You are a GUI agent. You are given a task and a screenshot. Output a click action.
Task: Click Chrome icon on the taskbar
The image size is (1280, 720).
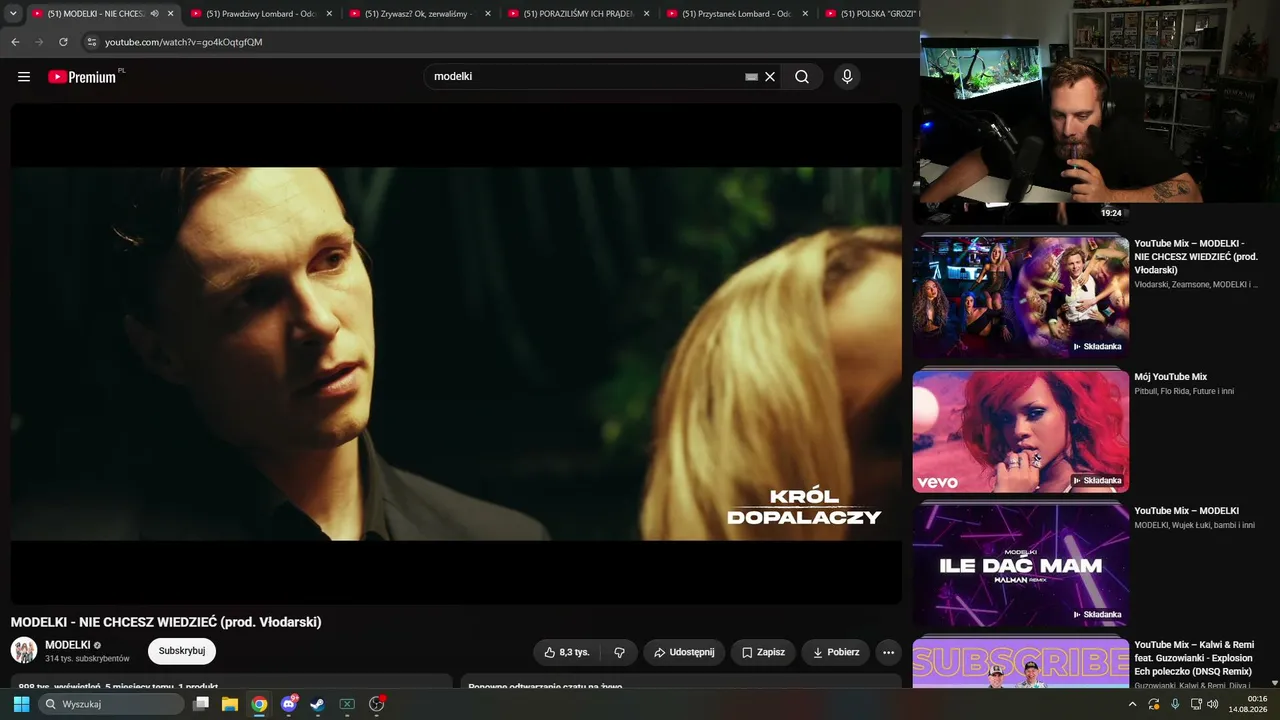click(x=259, y=704)
